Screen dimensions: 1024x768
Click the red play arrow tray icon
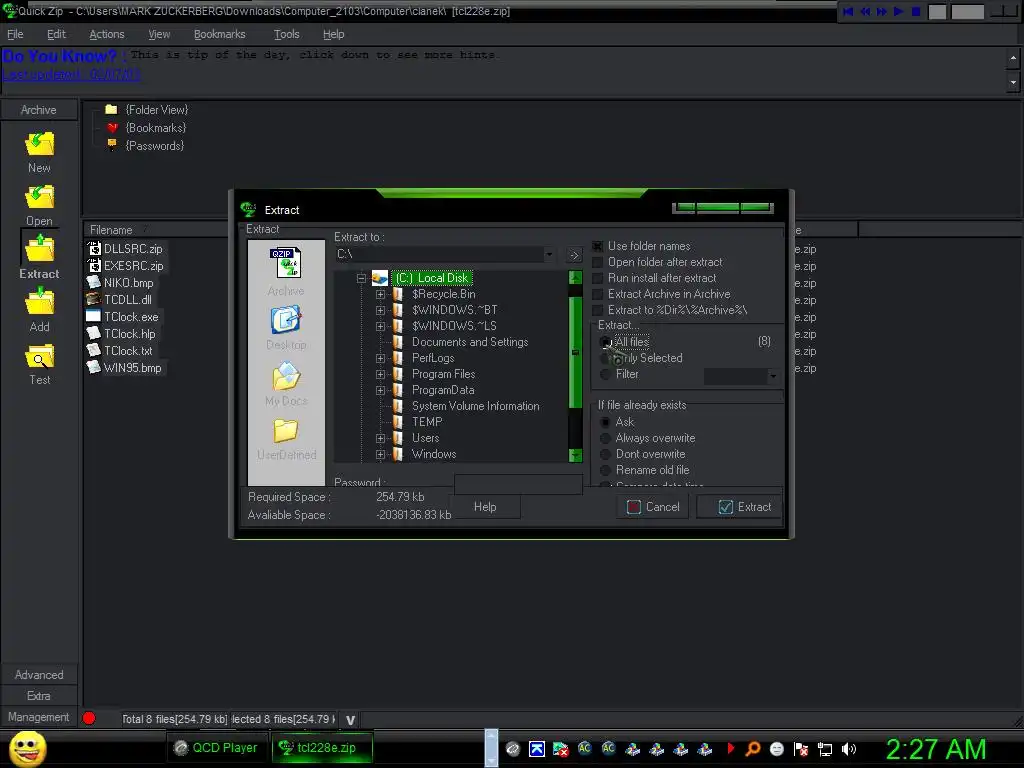point(730,748)
